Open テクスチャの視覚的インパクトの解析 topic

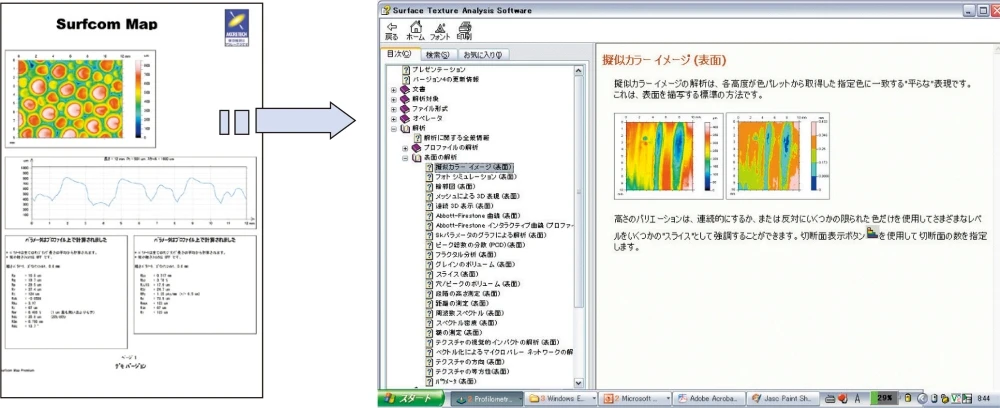[x=497, y=342]
